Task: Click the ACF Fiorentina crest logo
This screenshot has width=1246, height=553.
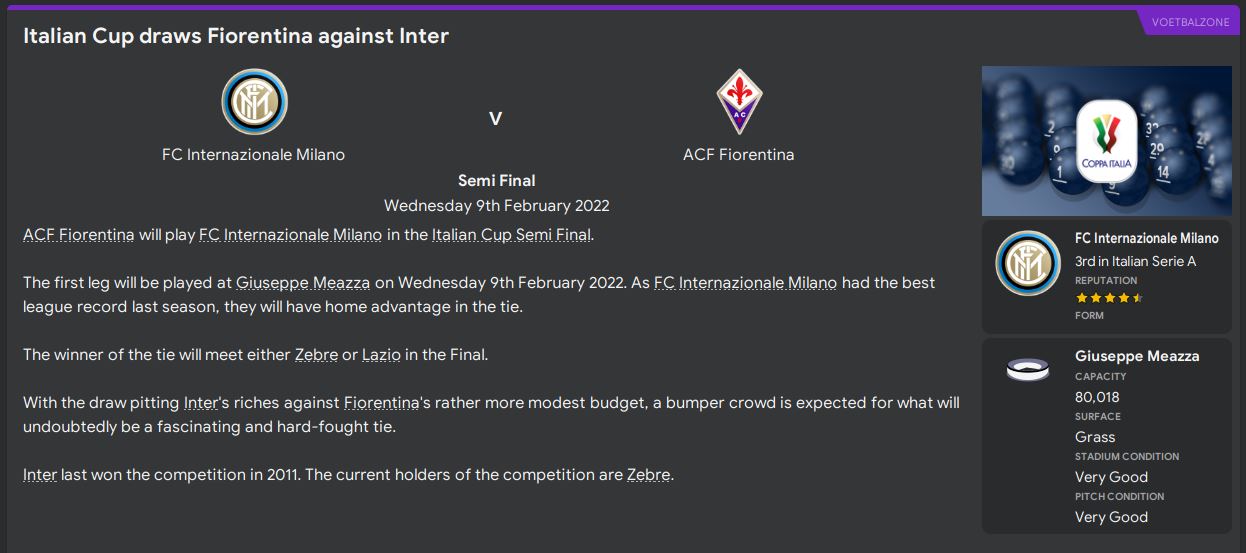Action: pyautogui.click(x=739, y=102)
